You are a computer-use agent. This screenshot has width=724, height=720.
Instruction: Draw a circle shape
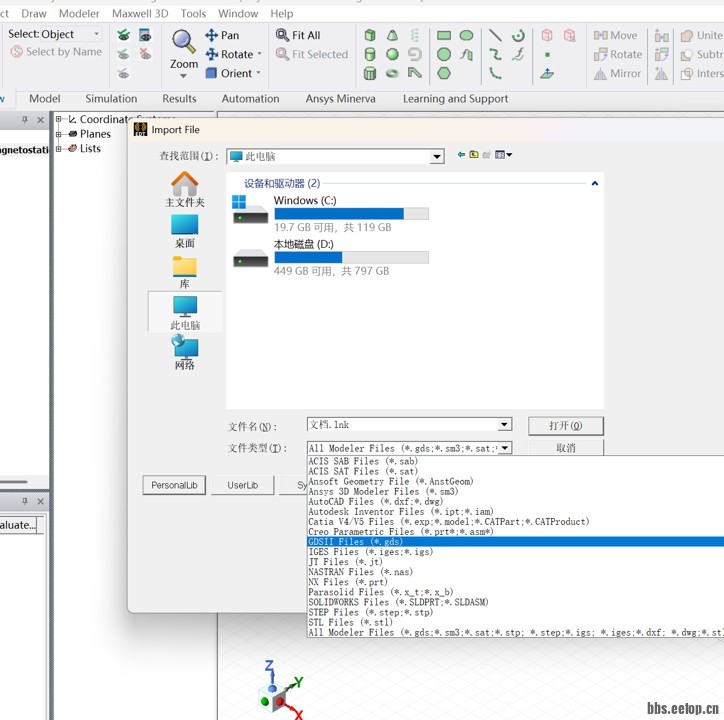tap(444, 54)
